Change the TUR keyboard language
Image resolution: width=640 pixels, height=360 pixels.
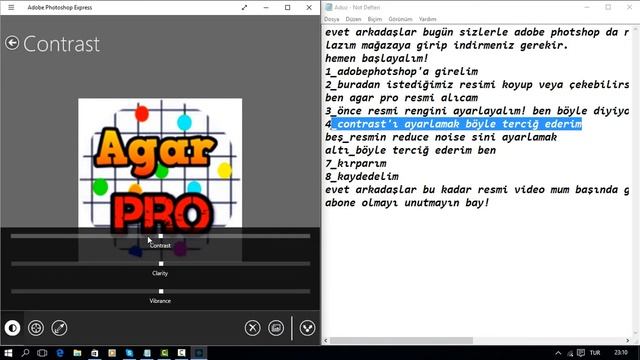tap(595, 353)
